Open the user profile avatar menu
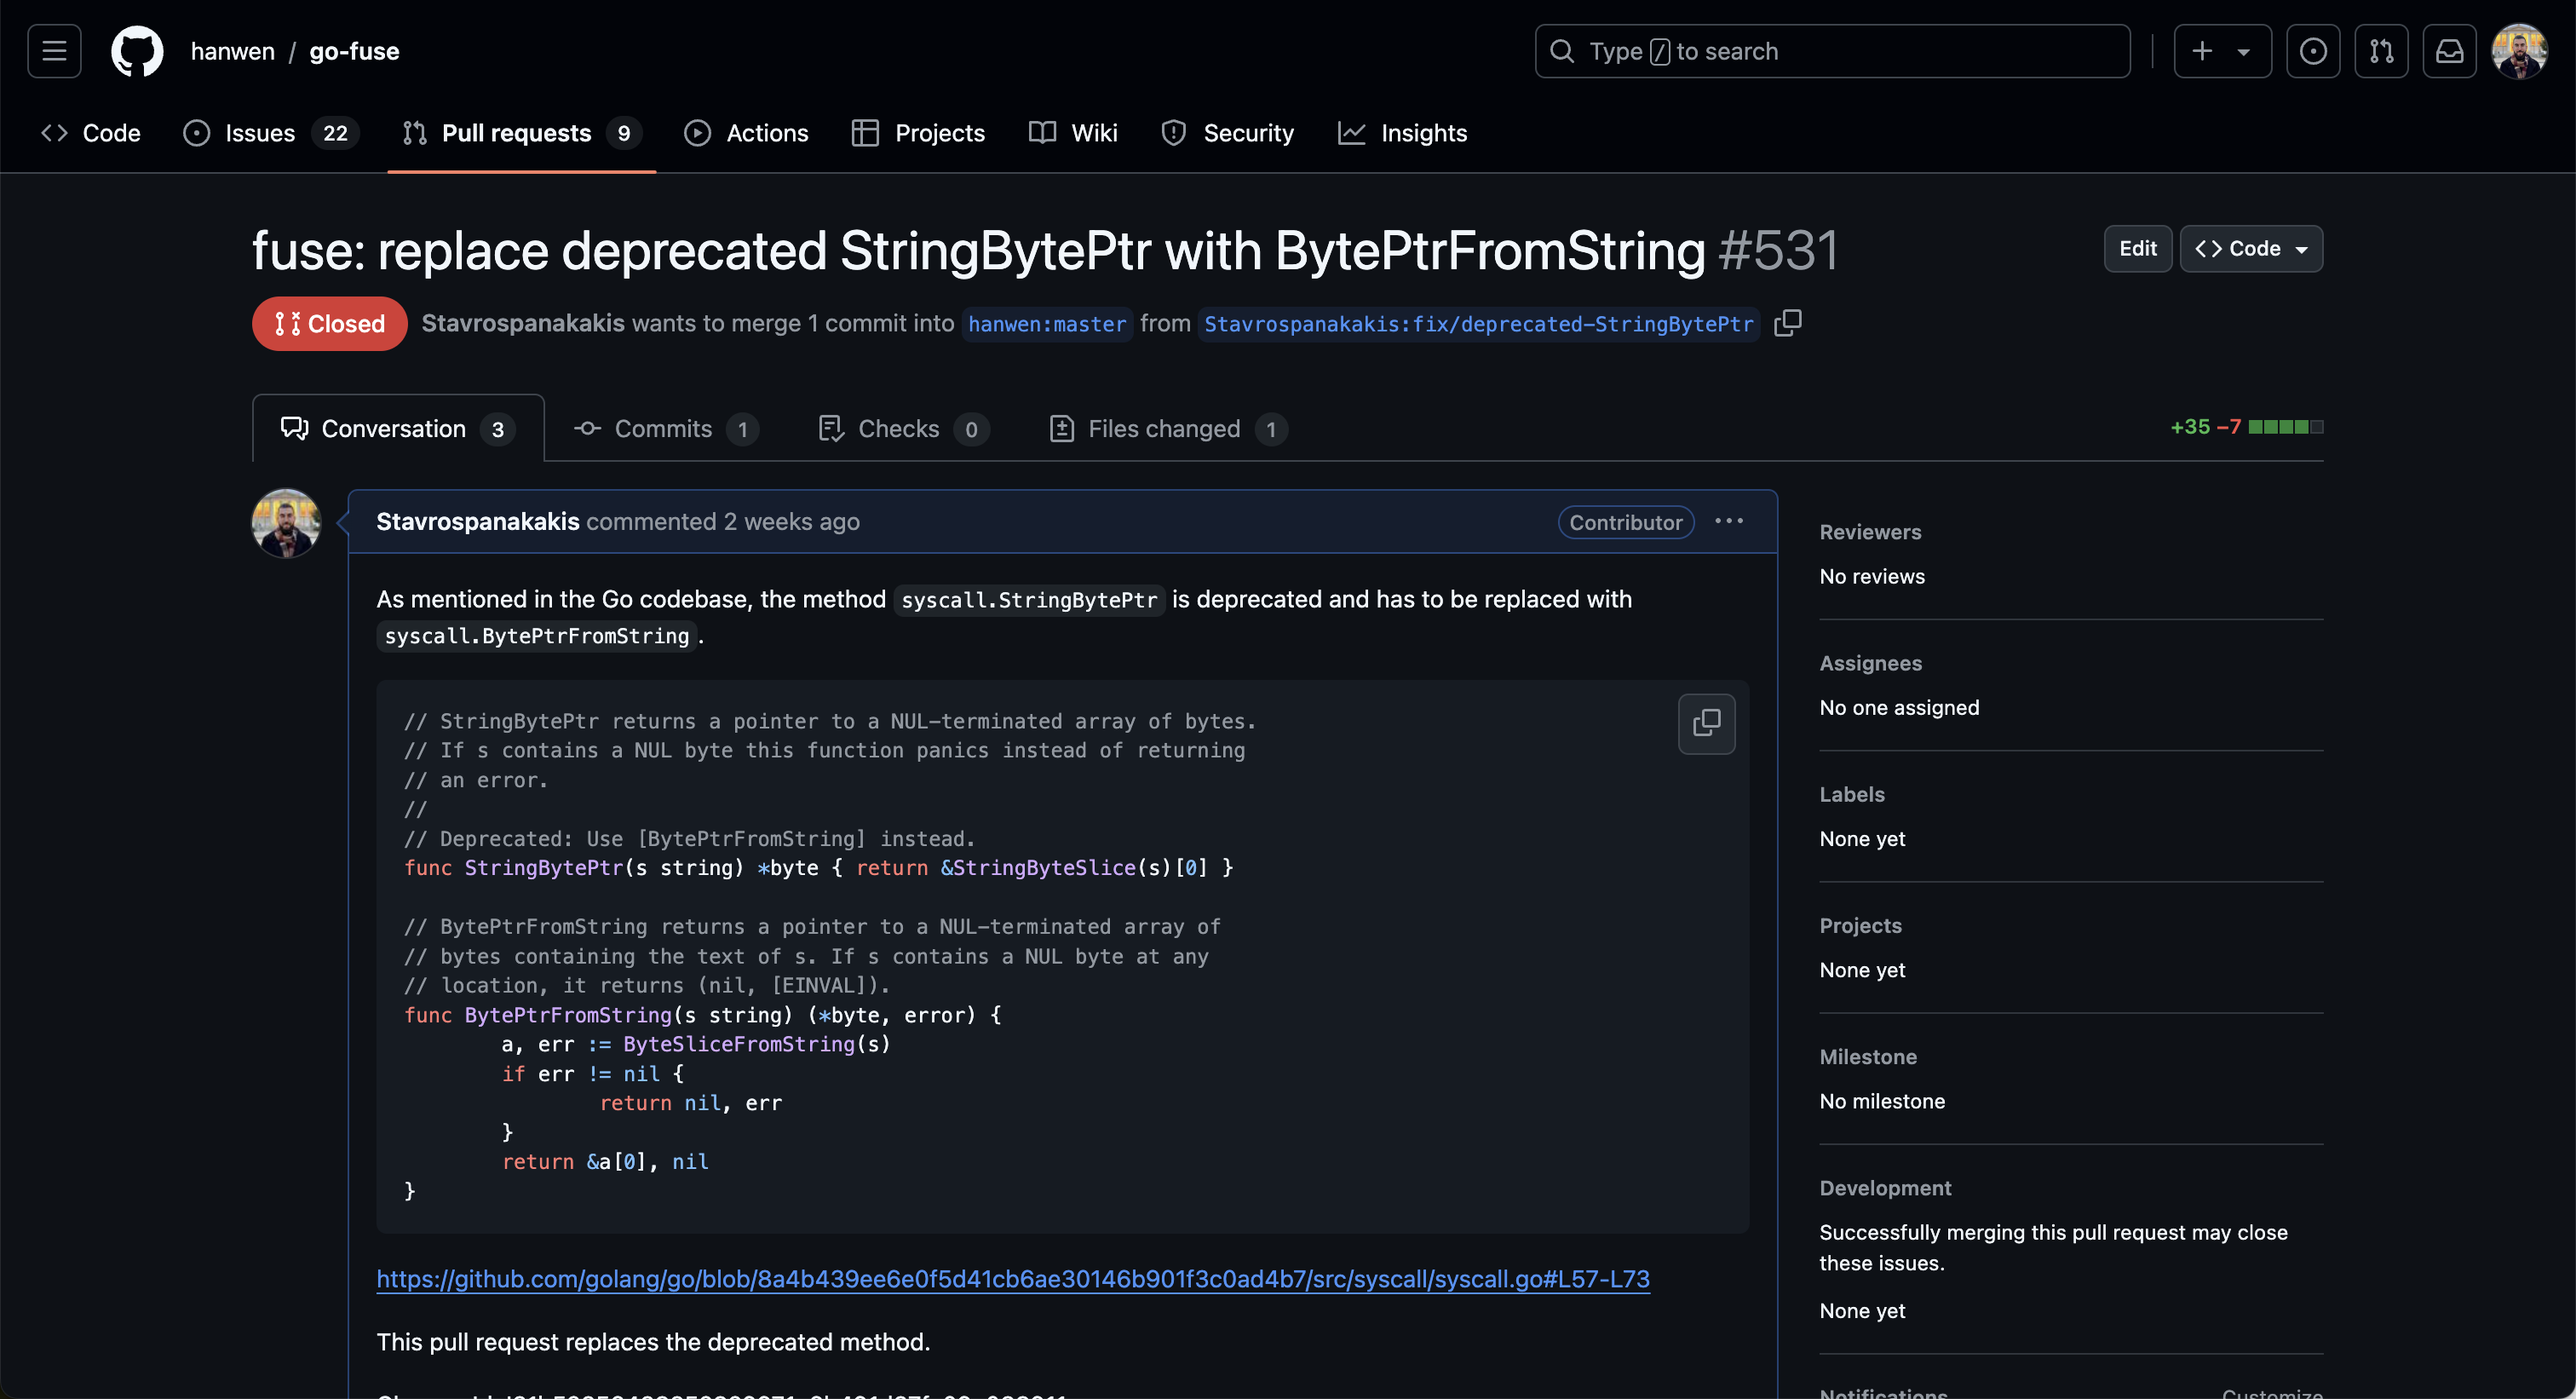The width and height of the screenshot is (2576, 1399). (2519, 51)
